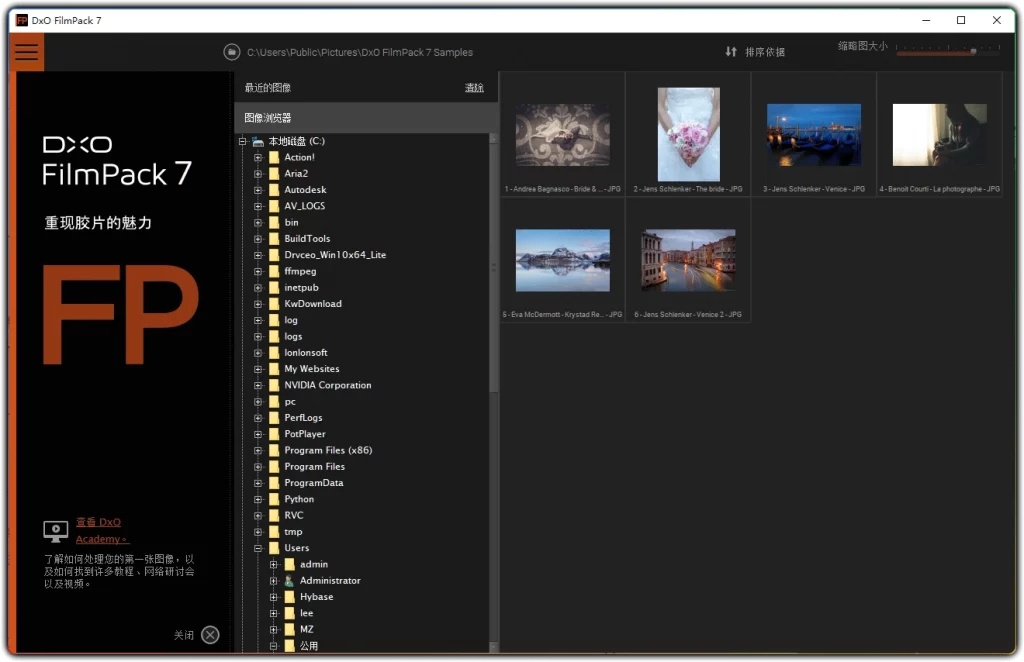Image resolution: width=1024 pixels, height=662 pixels.
Task: Select the Program Files folder row
Action: pos(314,467)
